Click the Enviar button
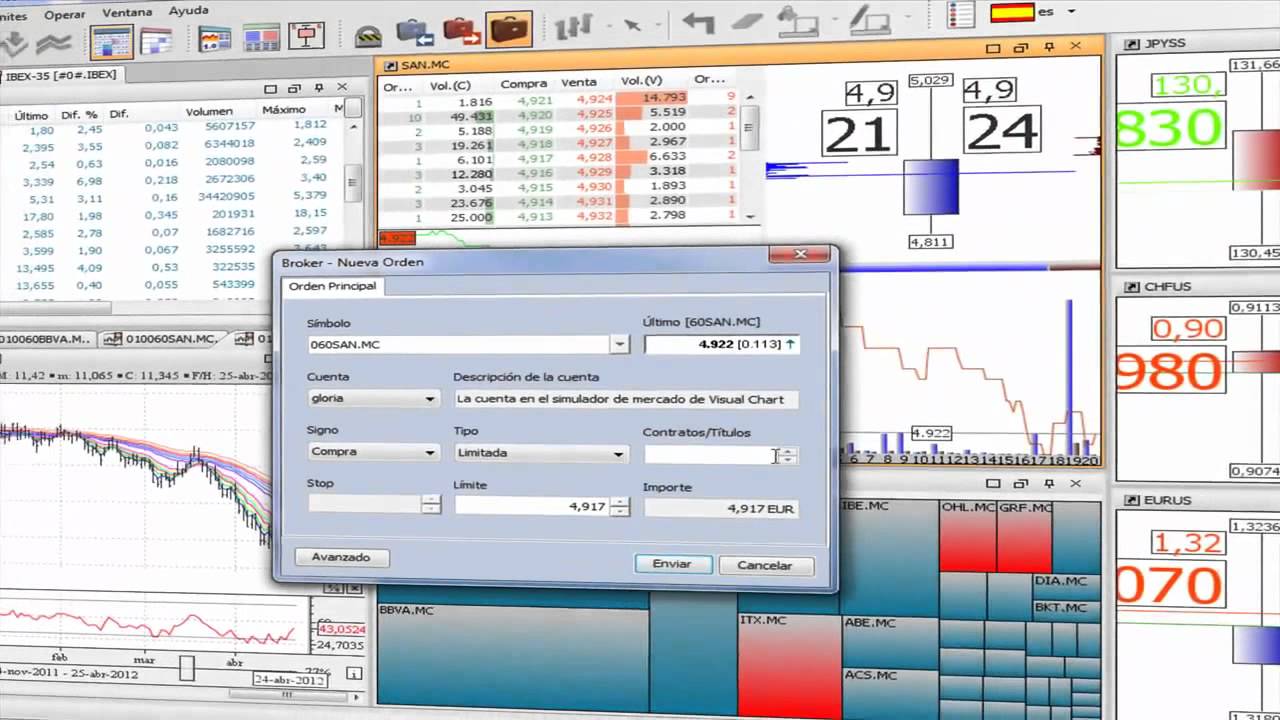The height and width of the screenshot is (720, 1280). (672, 564)
